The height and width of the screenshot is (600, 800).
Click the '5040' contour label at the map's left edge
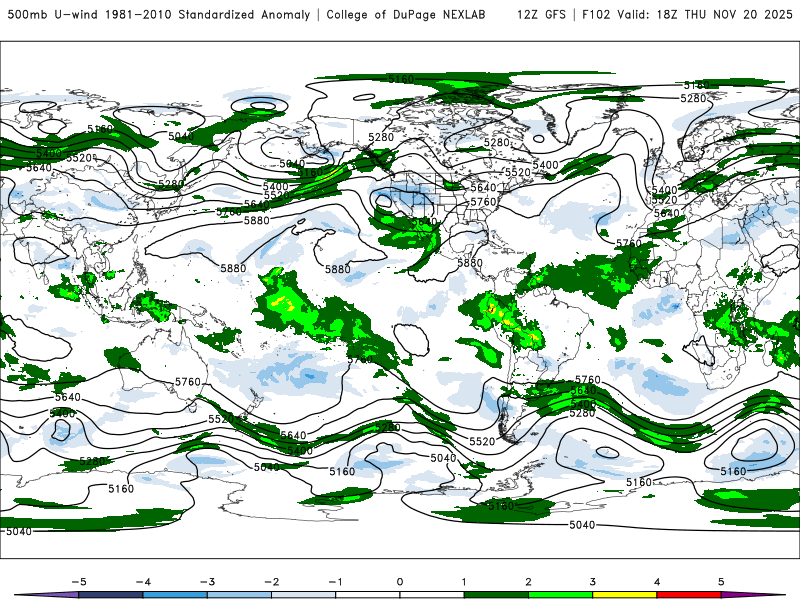click(19, 531)
